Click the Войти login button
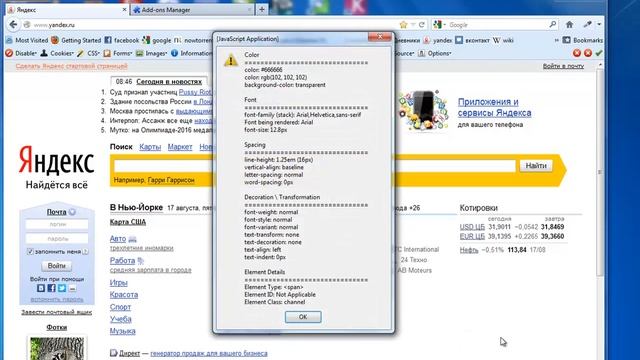The image size is (640, 360). [56, 266]
